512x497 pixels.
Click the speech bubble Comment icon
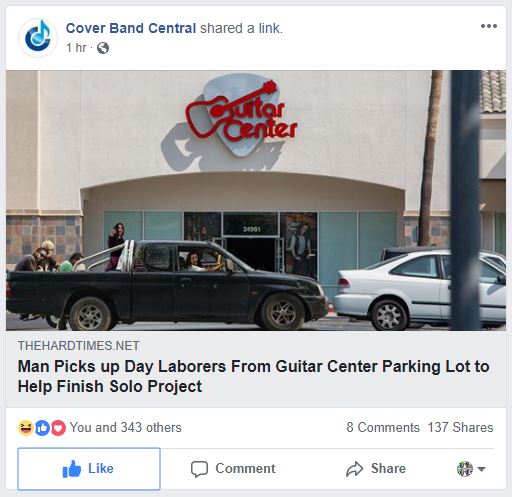click(199, 469)
